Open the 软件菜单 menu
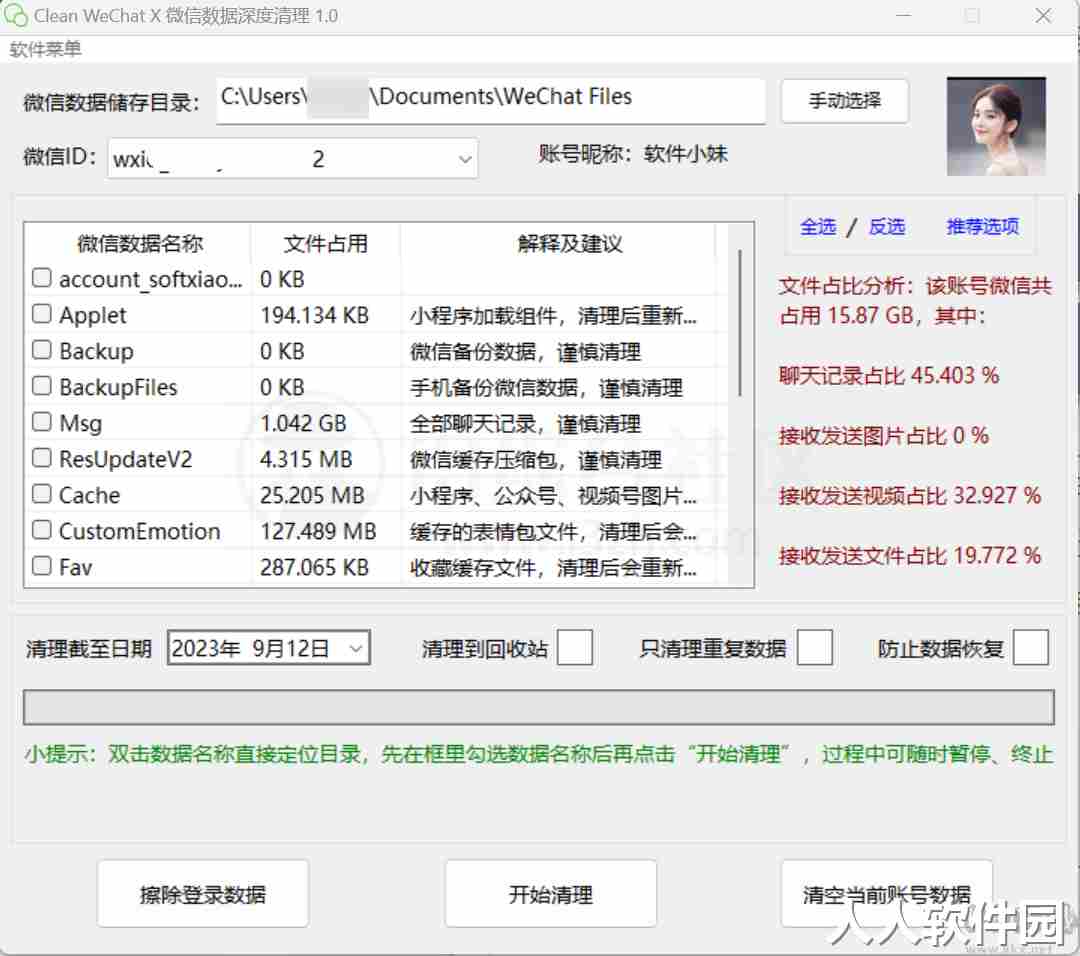 (x=45, y=50)
